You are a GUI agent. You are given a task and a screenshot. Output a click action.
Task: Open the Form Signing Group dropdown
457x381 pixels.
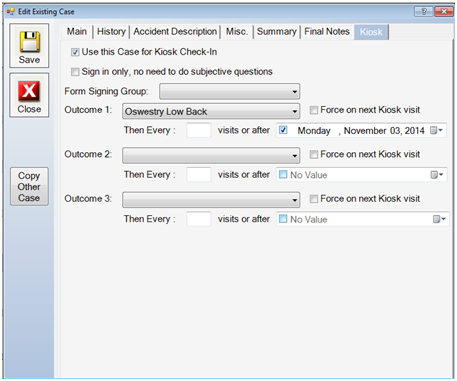click(x=230, y=91)
